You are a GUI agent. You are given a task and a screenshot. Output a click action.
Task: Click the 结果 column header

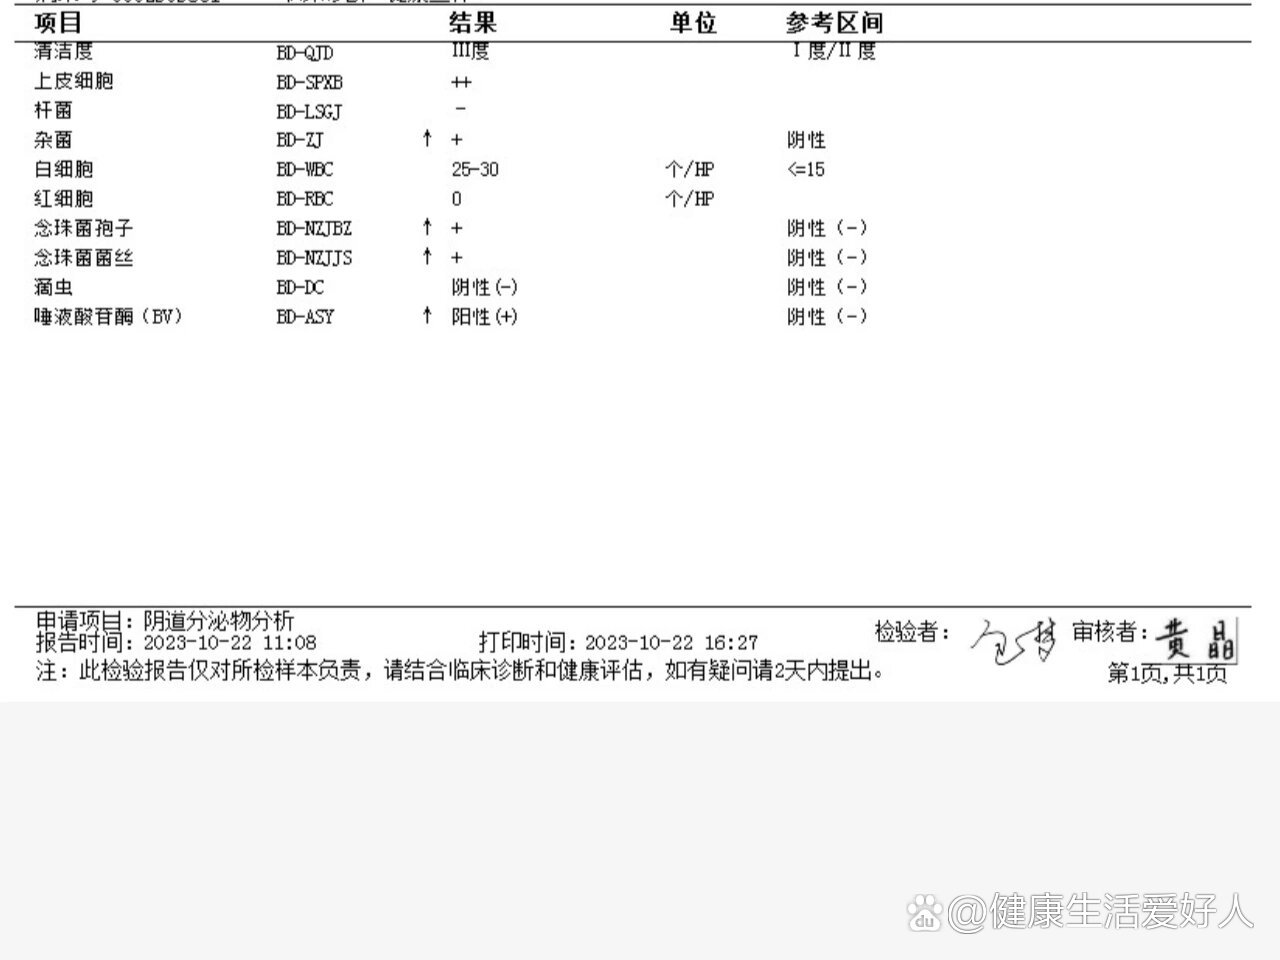(473, 22)
